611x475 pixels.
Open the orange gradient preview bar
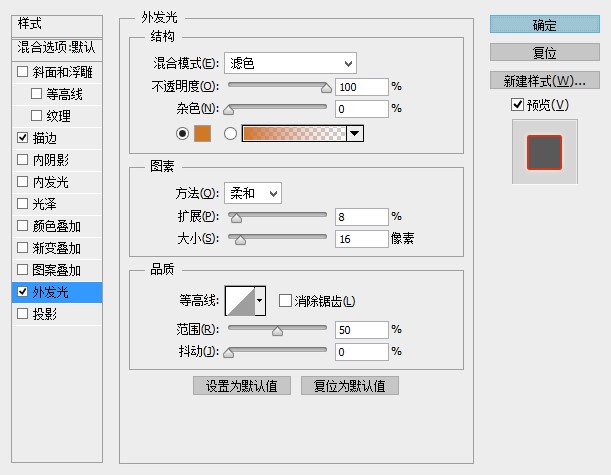(294, 134)
